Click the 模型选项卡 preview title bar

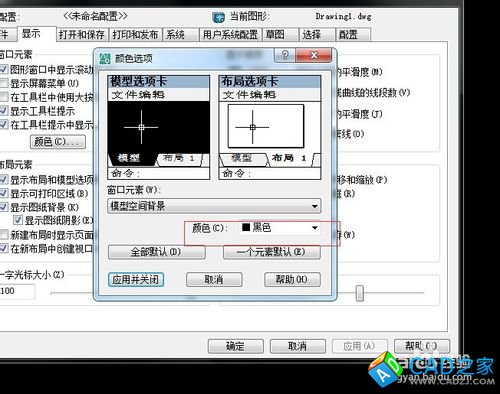159,81
